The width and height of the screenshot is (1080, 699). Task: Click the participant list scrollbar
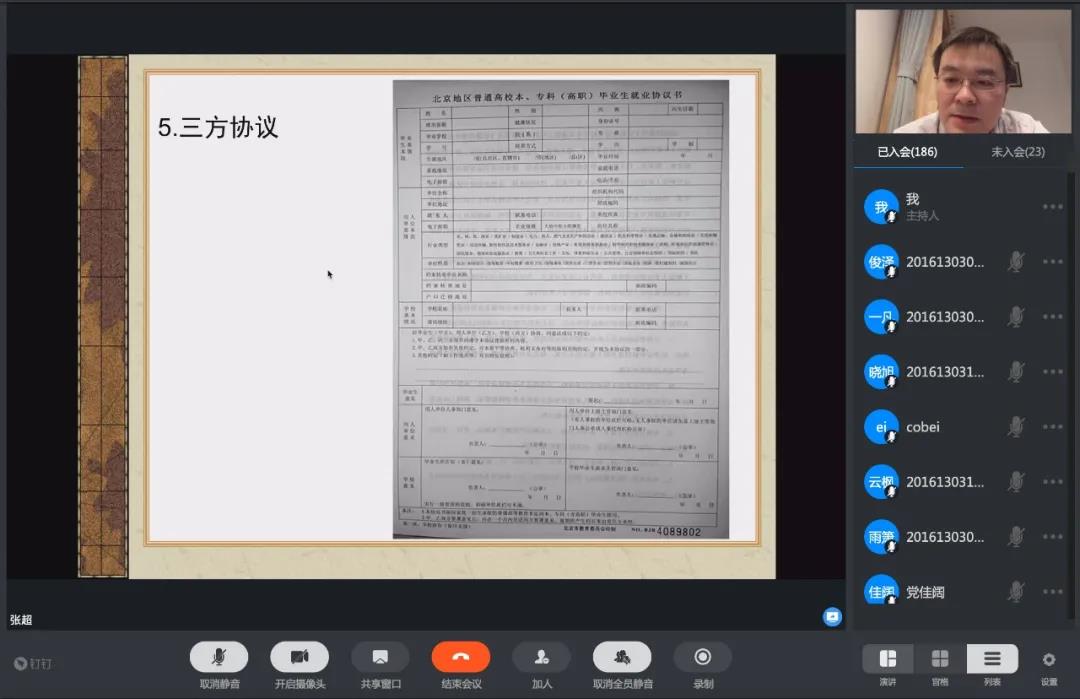click(x=1072, y=396)
